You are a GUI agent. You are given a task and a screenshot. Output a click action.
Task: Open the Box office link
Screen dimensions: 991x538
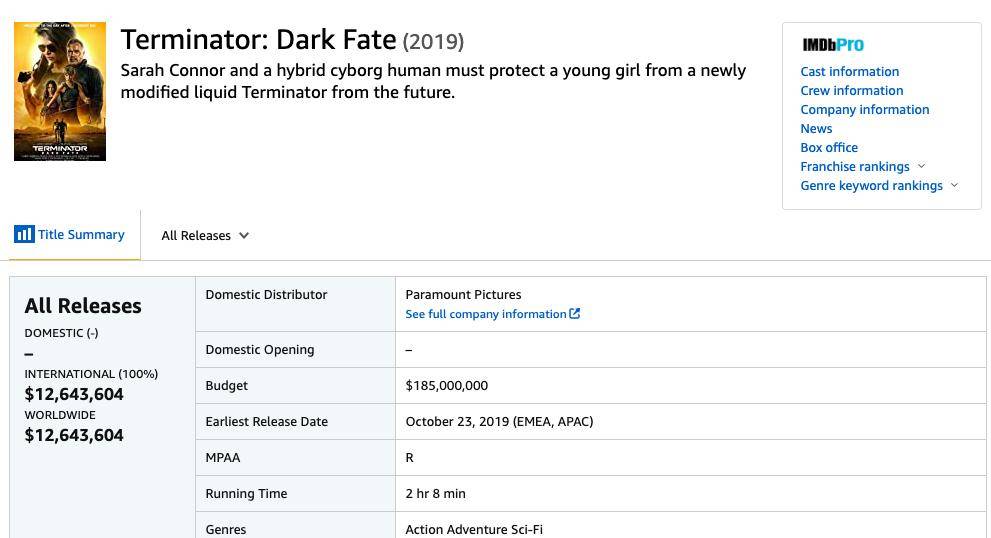tap(829, 147)
